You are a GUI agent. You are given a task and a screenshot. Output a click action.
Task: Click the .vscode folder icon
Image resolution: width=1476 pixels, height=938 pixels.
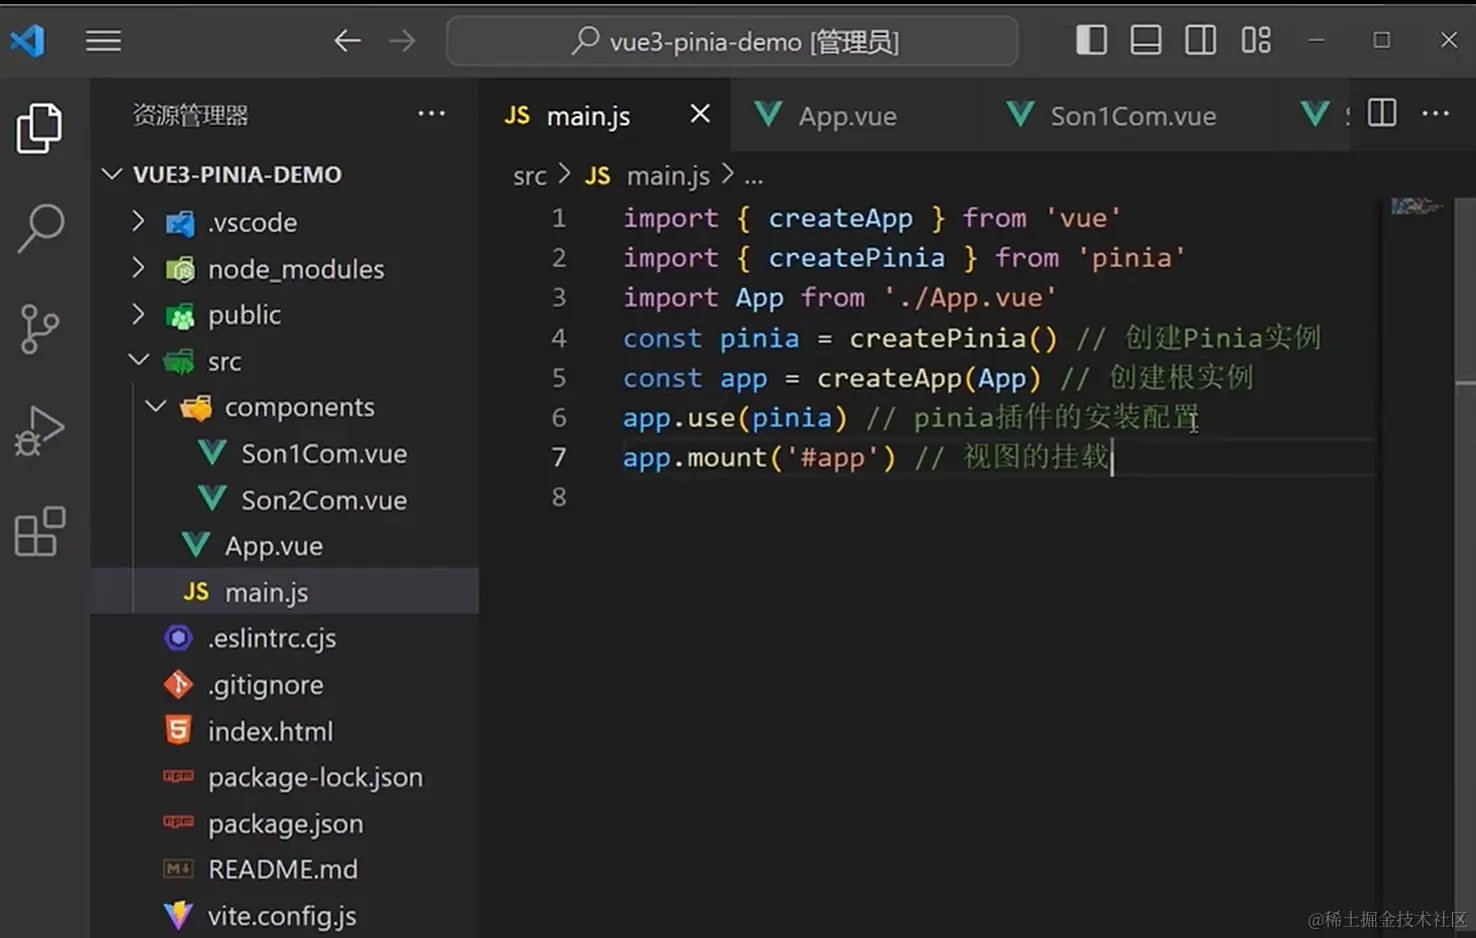point(180,222)
